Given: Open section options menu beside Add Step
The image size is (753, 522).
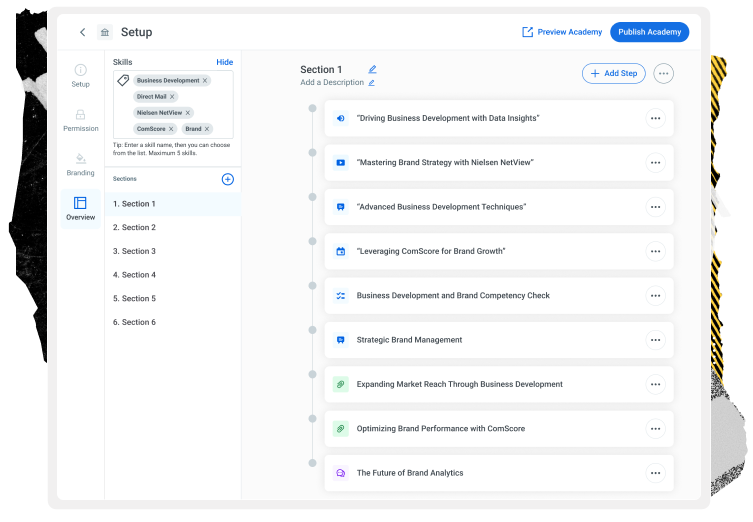Looking at the screenshot, I should click(664, 73).
